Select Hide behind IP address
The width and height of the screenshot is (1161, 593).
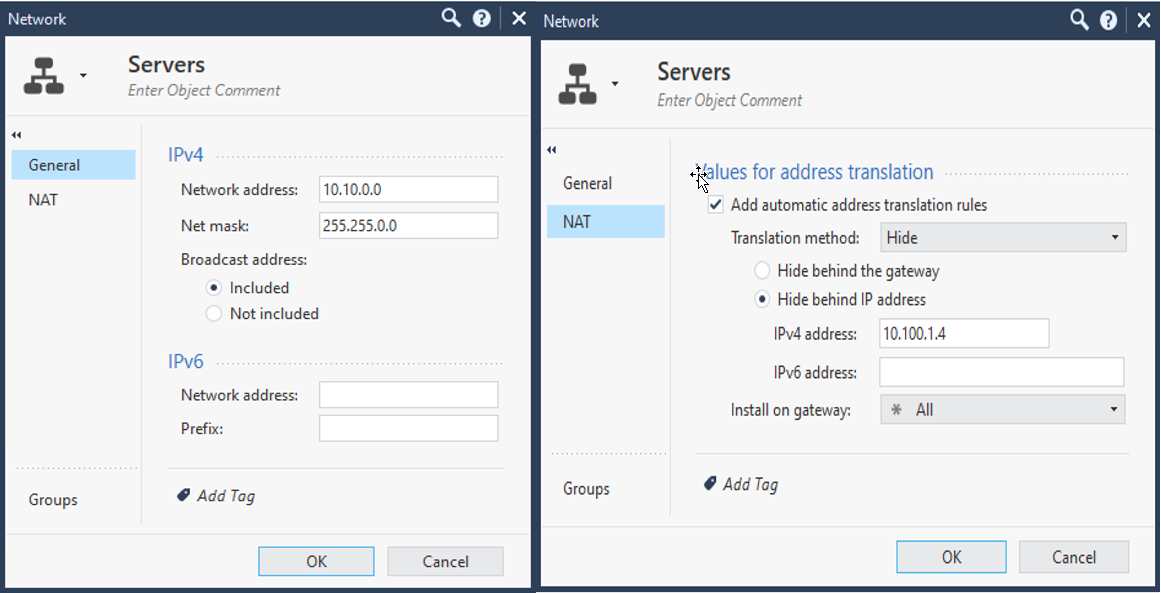tap(761, 300)
